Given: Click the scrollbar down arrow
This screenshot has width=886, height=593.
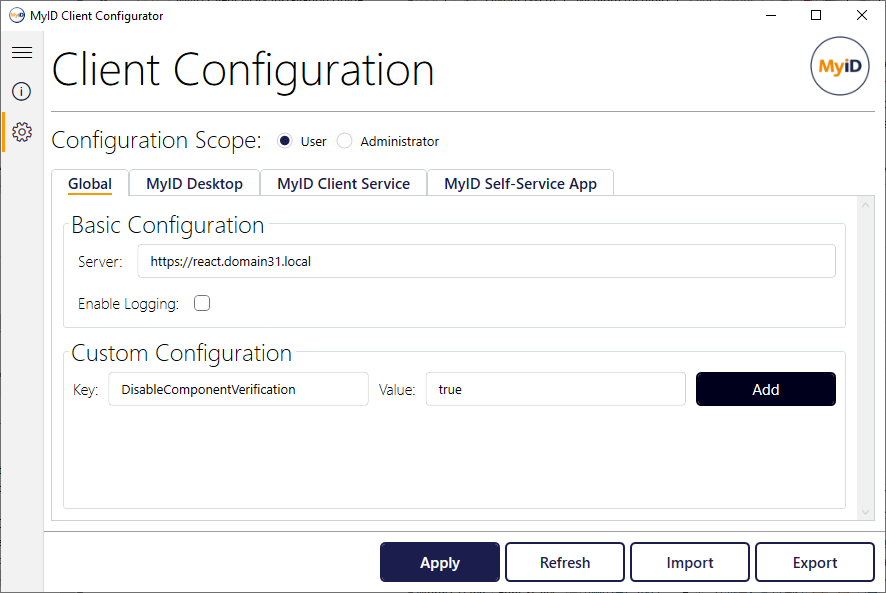Looking at the screenshot, I should click(x=866, y=512).
